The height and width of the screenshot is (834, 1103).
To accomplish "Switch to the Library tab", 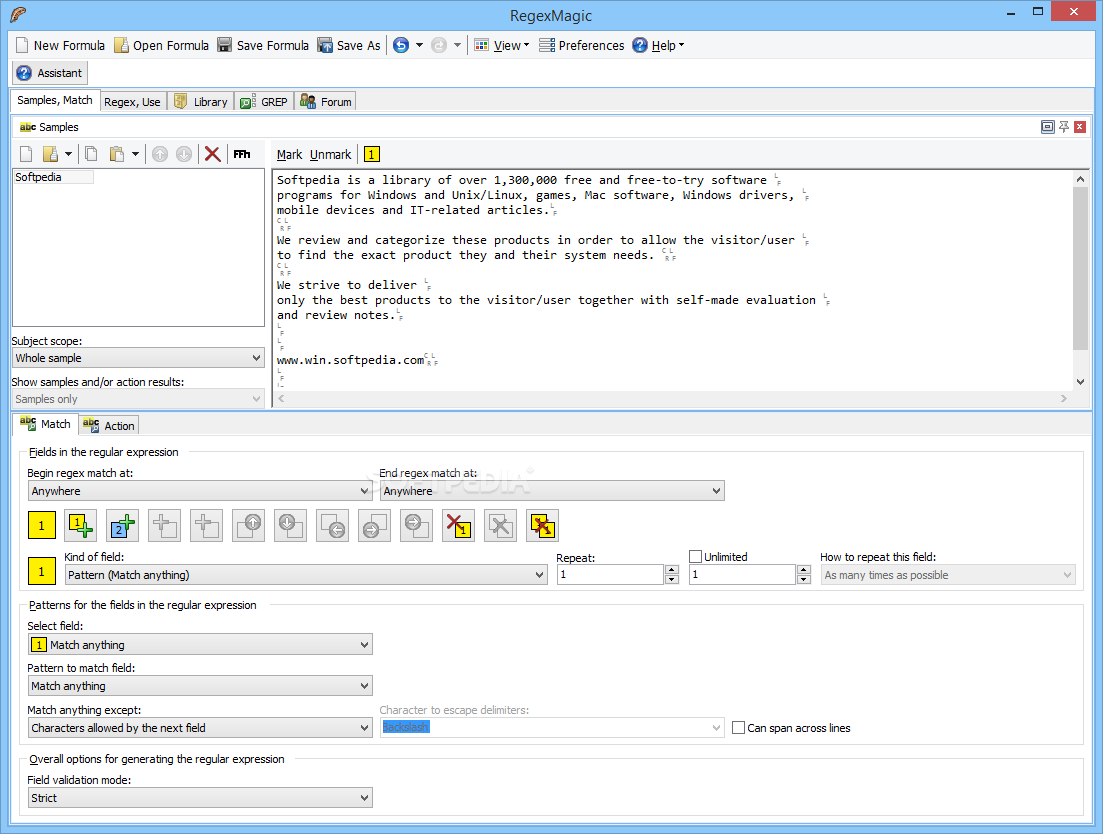I will pos(201,102).
